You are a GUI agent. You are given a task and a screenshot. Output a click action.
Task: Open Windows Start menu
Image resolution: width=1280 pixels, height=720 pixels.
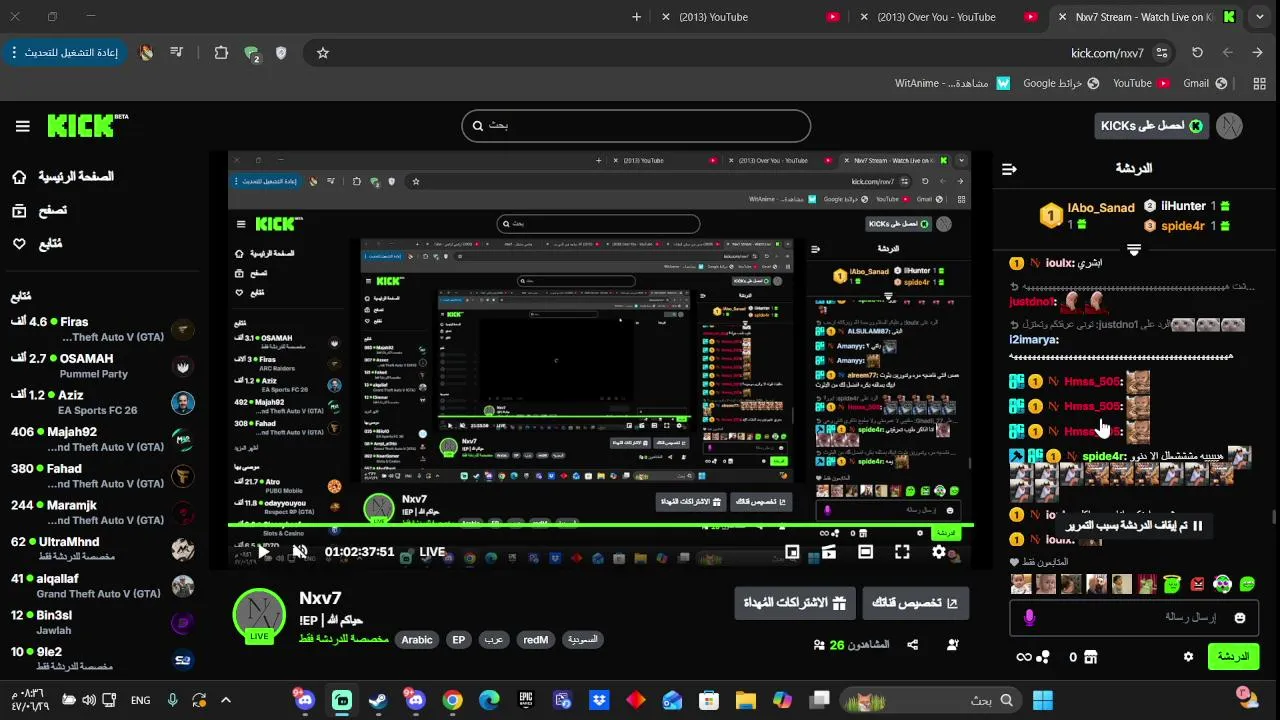pyautogui.click(x=1043, y=700)
